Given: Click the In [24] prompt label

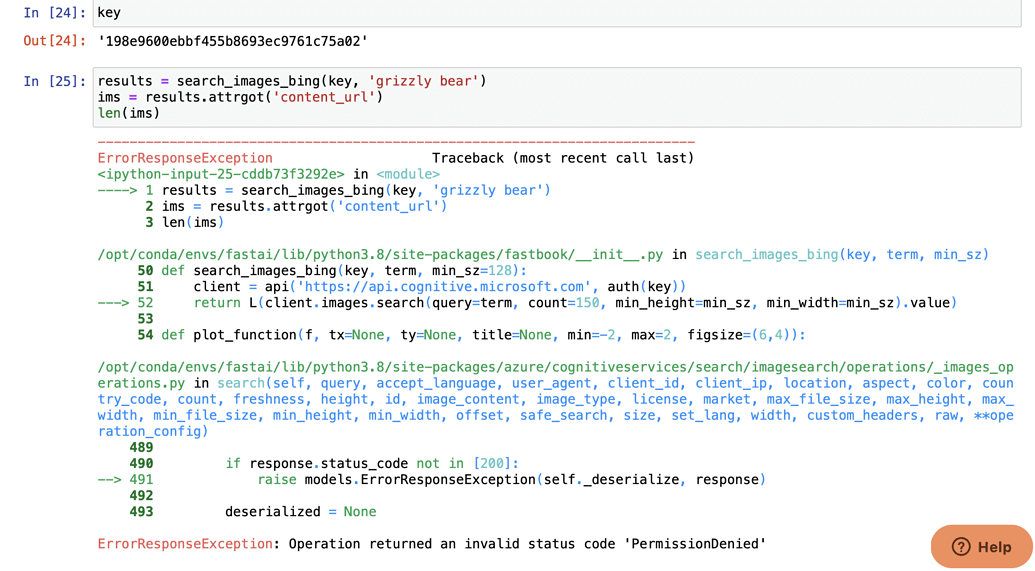Looking at the screenshot, I should point(55,13).
